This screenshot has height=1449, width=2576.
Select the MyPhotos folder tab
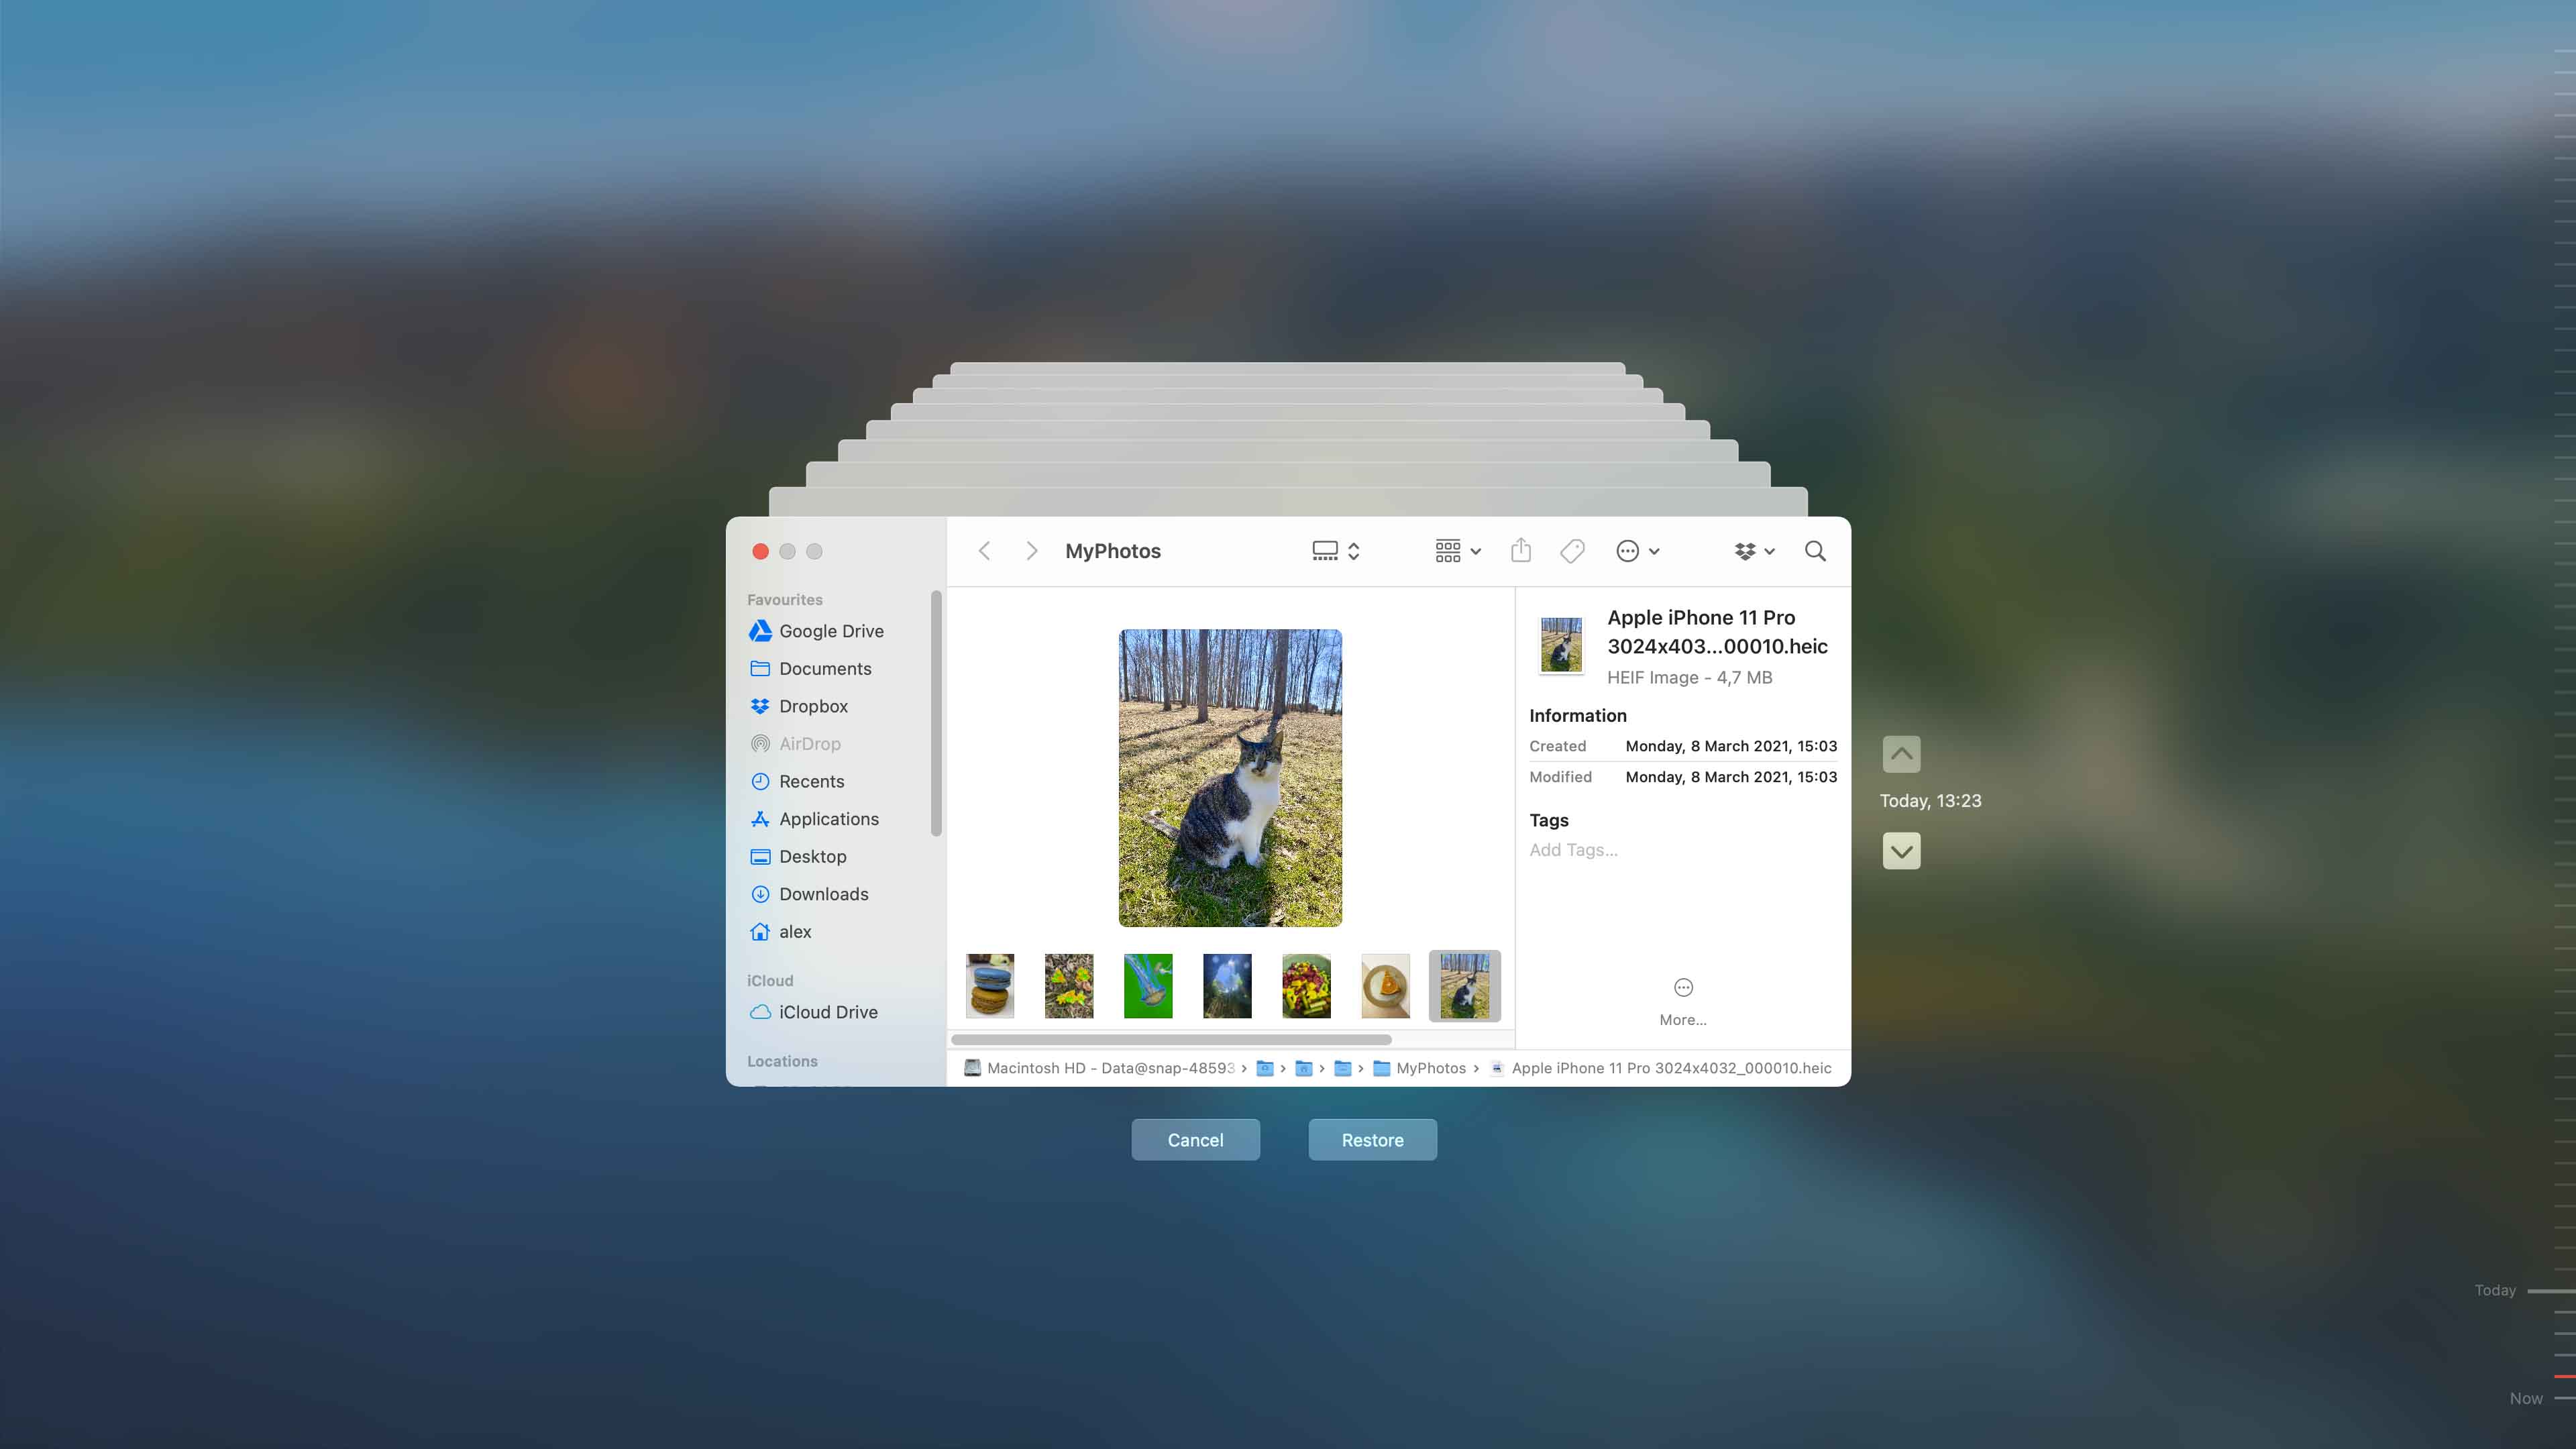(1111, 550)
